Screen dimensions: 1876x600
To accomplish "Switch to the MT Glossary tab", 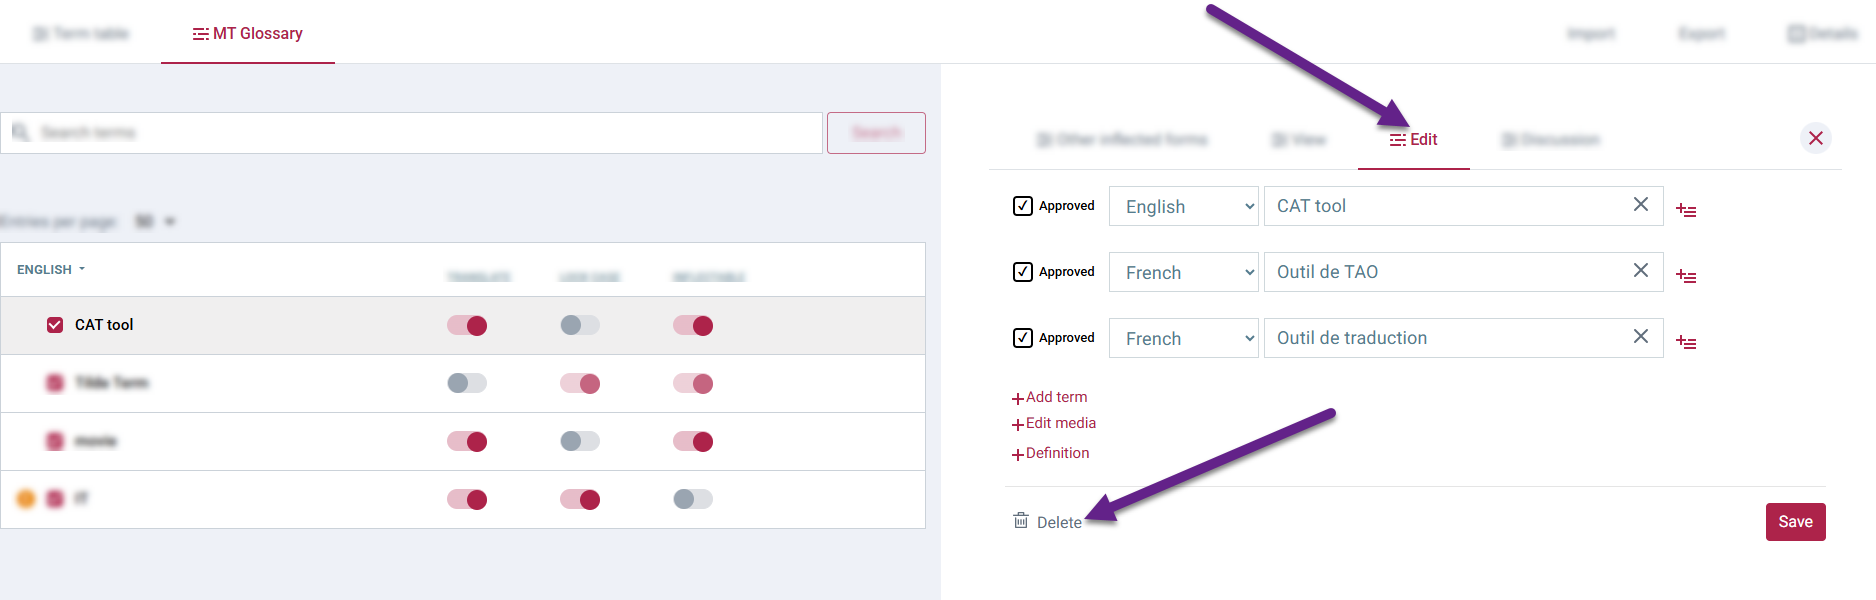I will click(248, 34).
